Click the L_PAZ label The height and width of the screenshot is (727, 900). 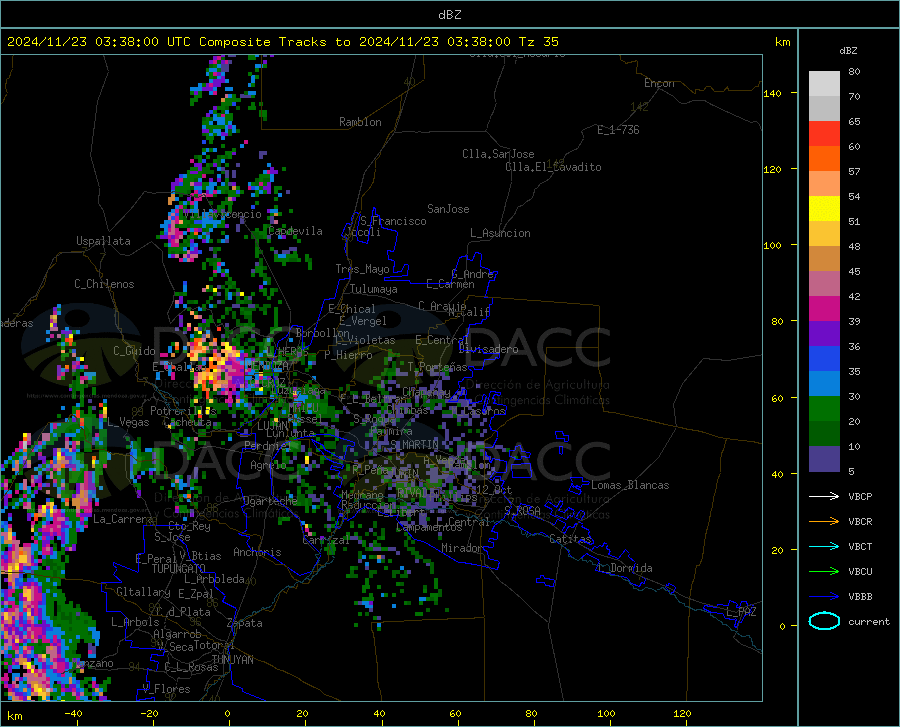741,612
